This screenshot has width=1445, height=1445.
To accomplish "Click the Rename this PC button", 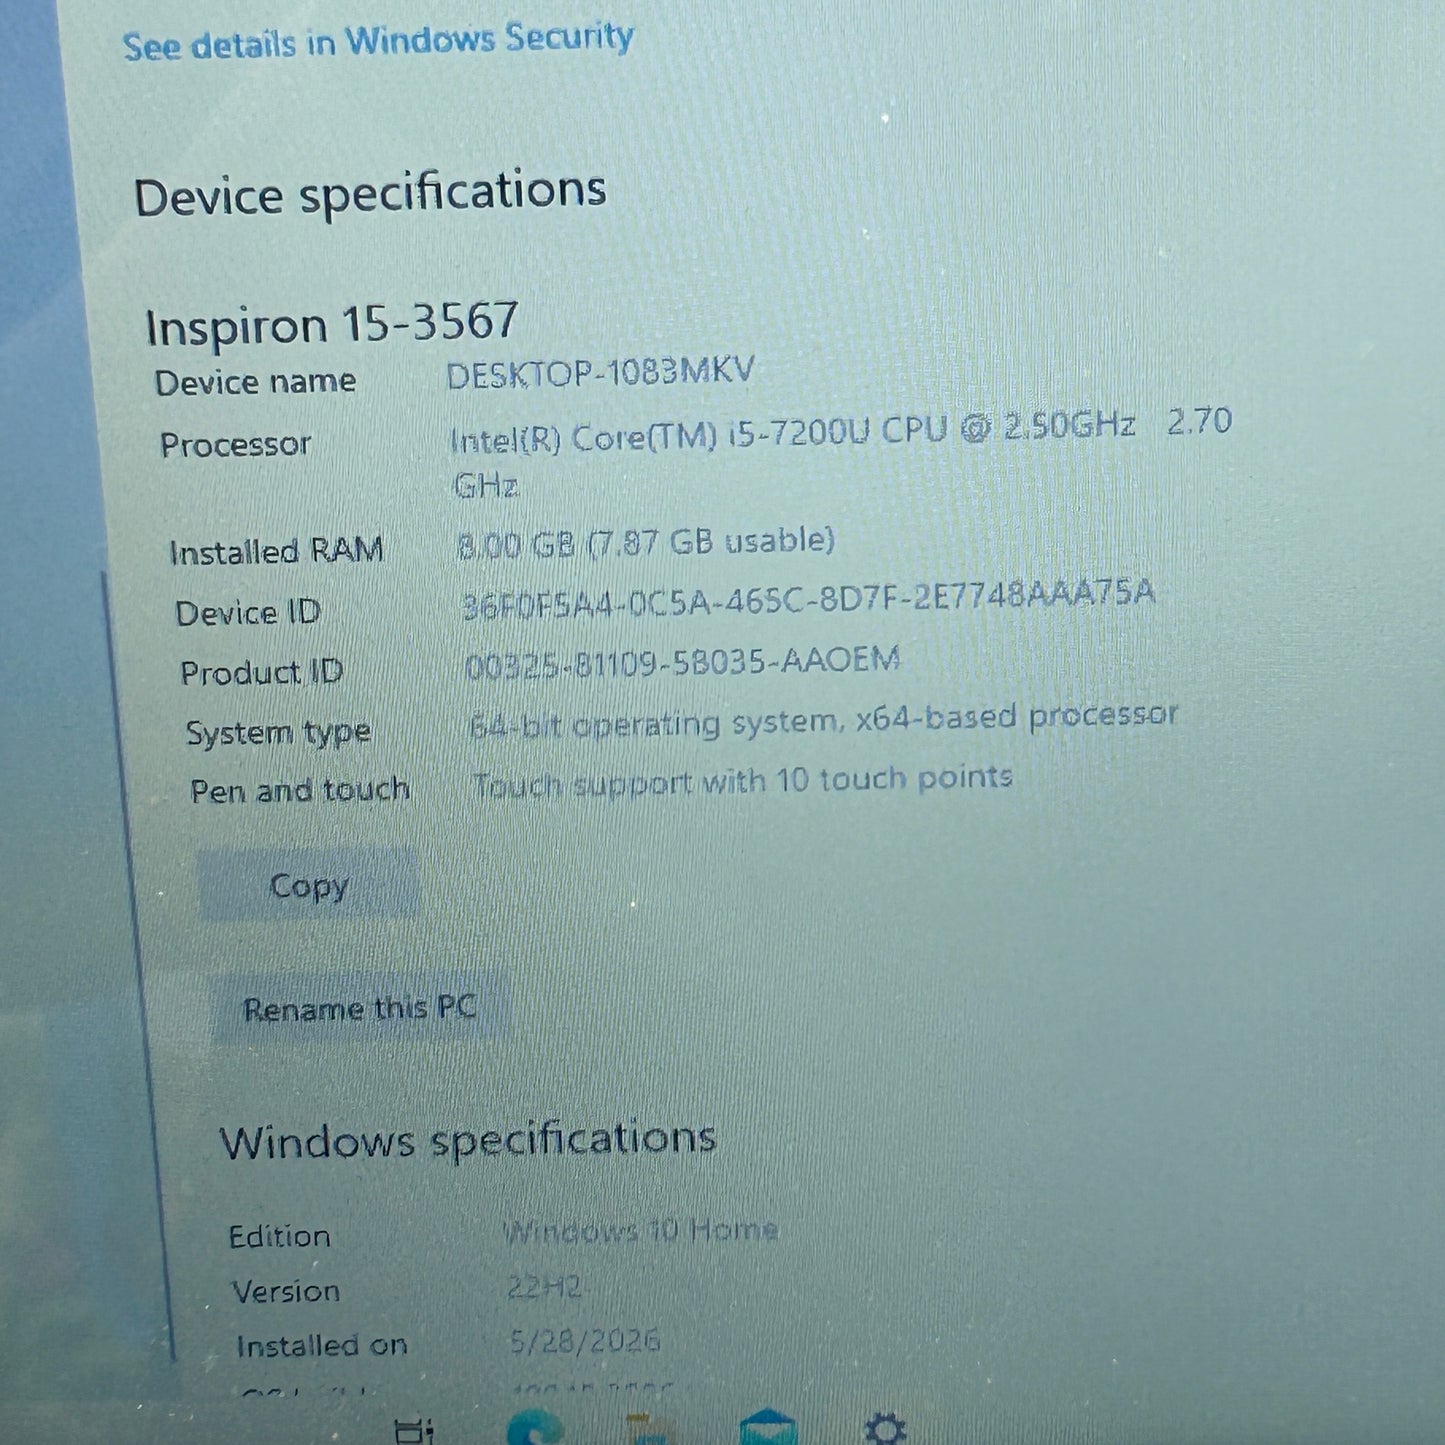I will click(360, 1008).
